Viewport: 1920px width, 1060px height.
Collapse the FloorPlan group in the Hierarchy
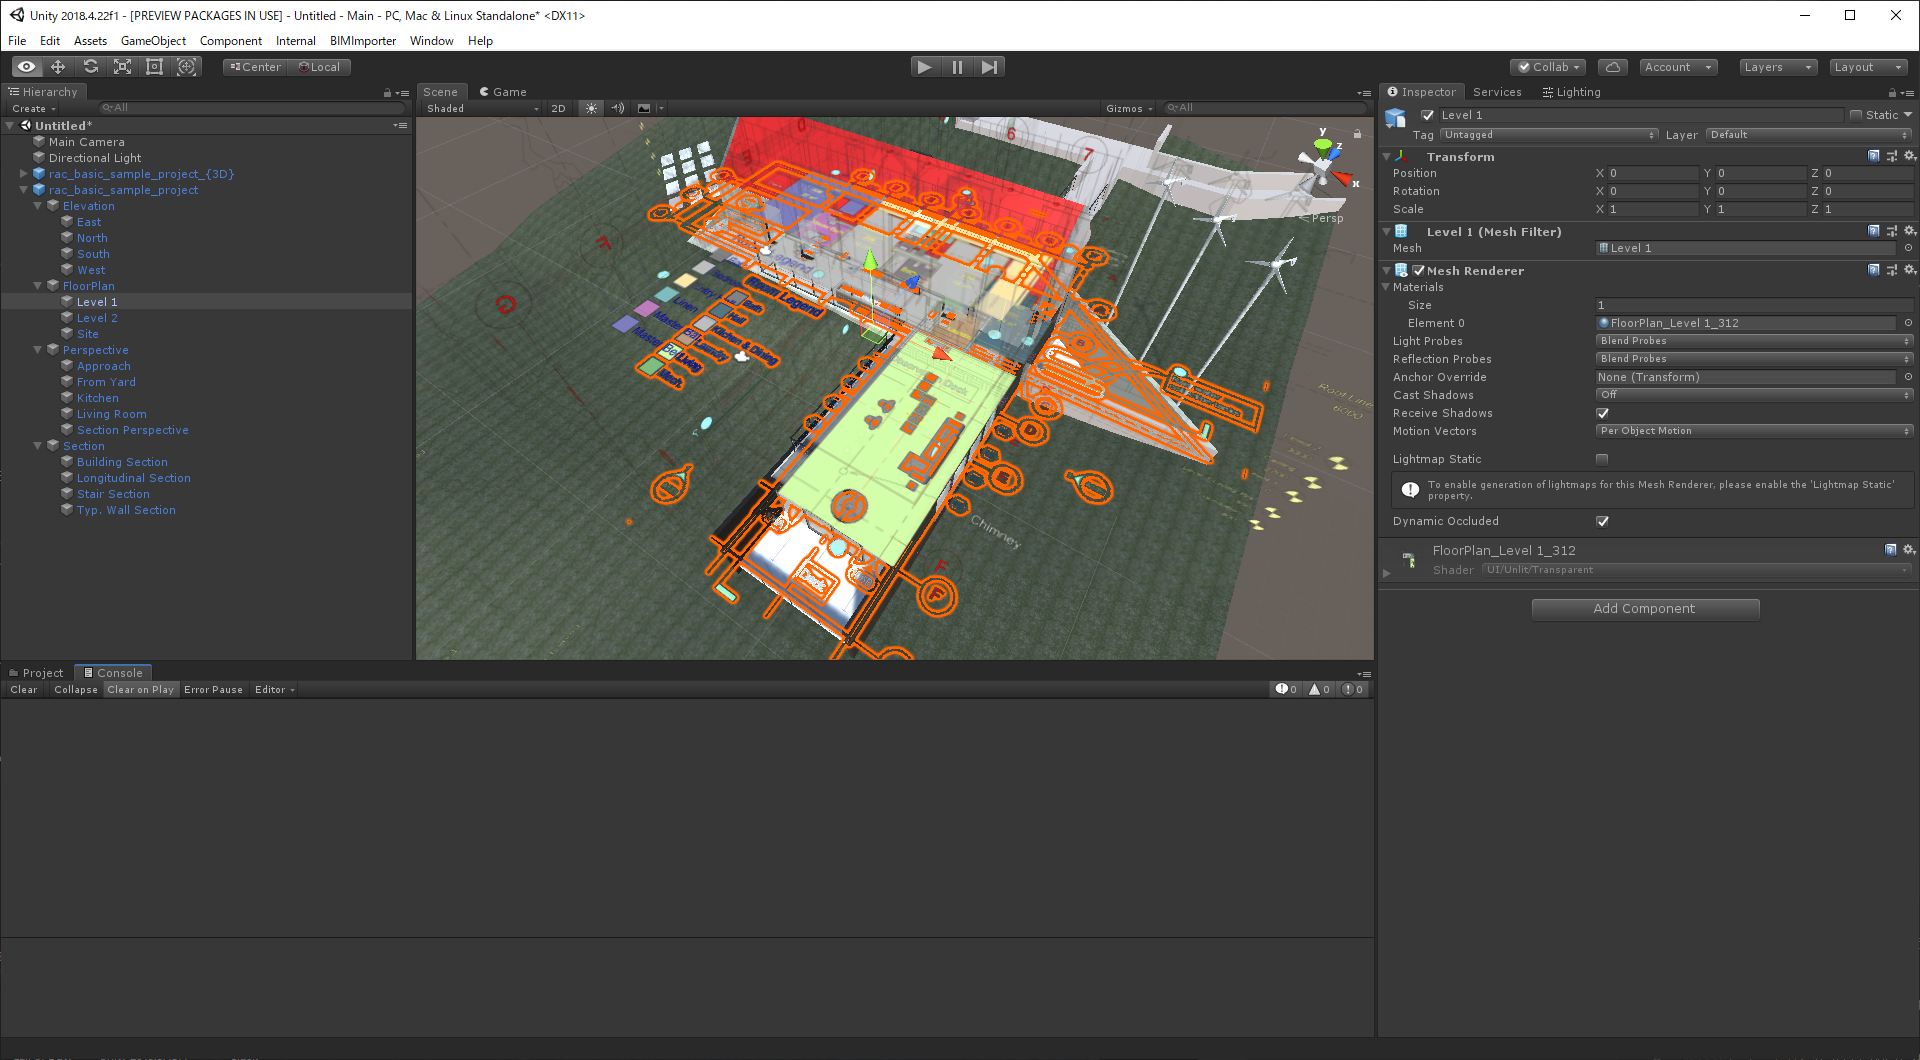click(38, 285)
